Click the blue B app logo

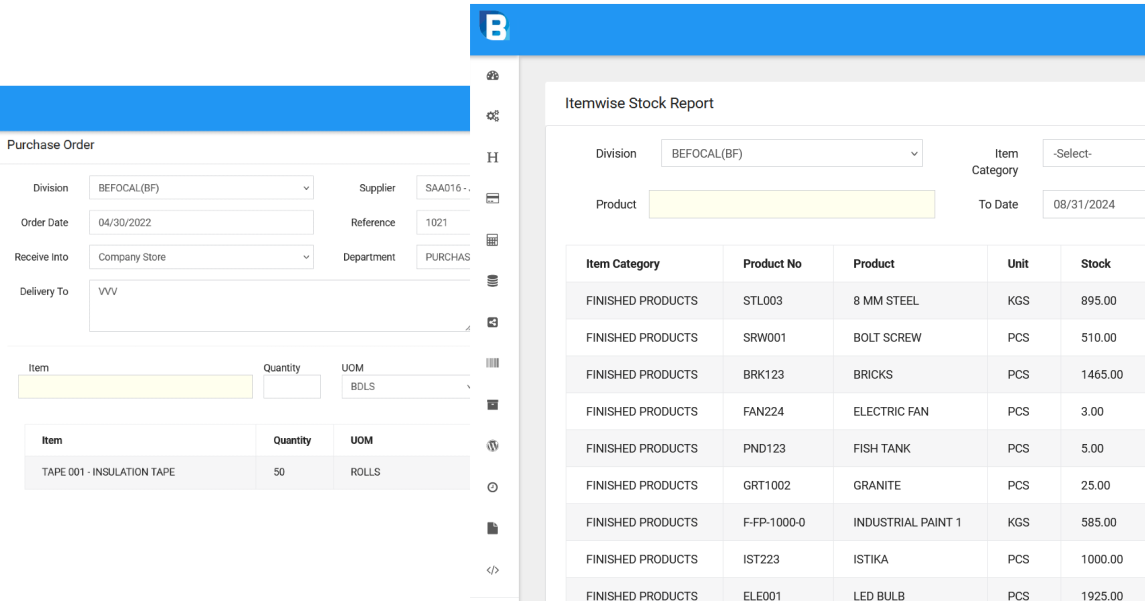point(494,25)
